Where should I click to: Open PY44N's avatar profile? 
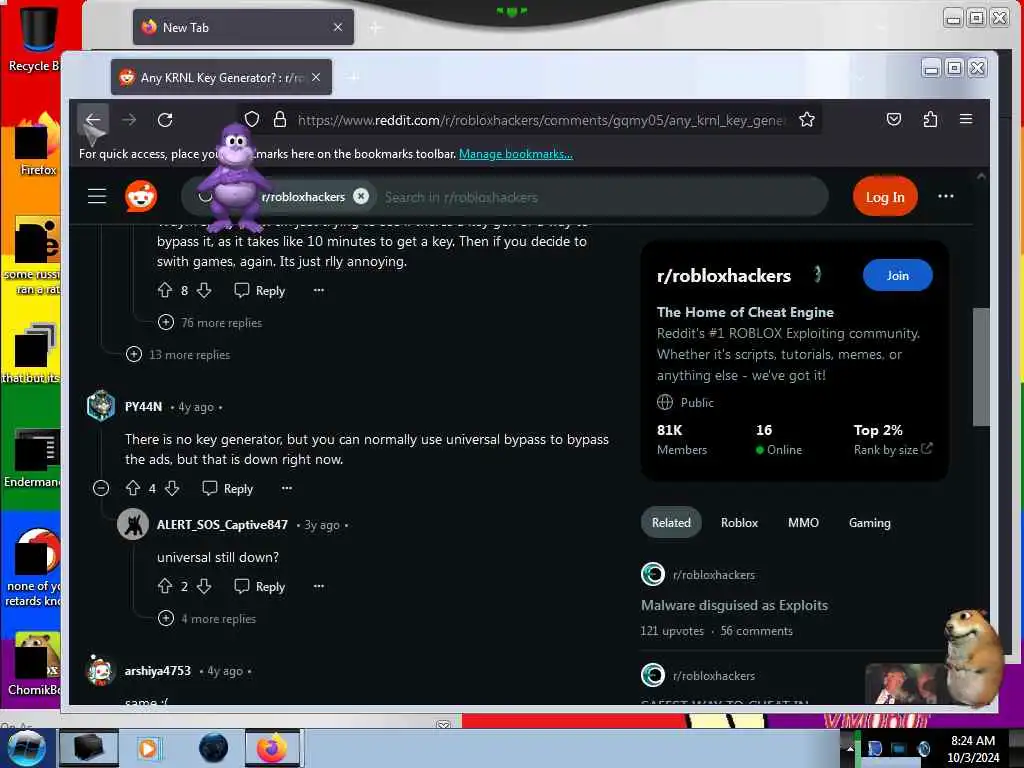click(x=101, y=406)
